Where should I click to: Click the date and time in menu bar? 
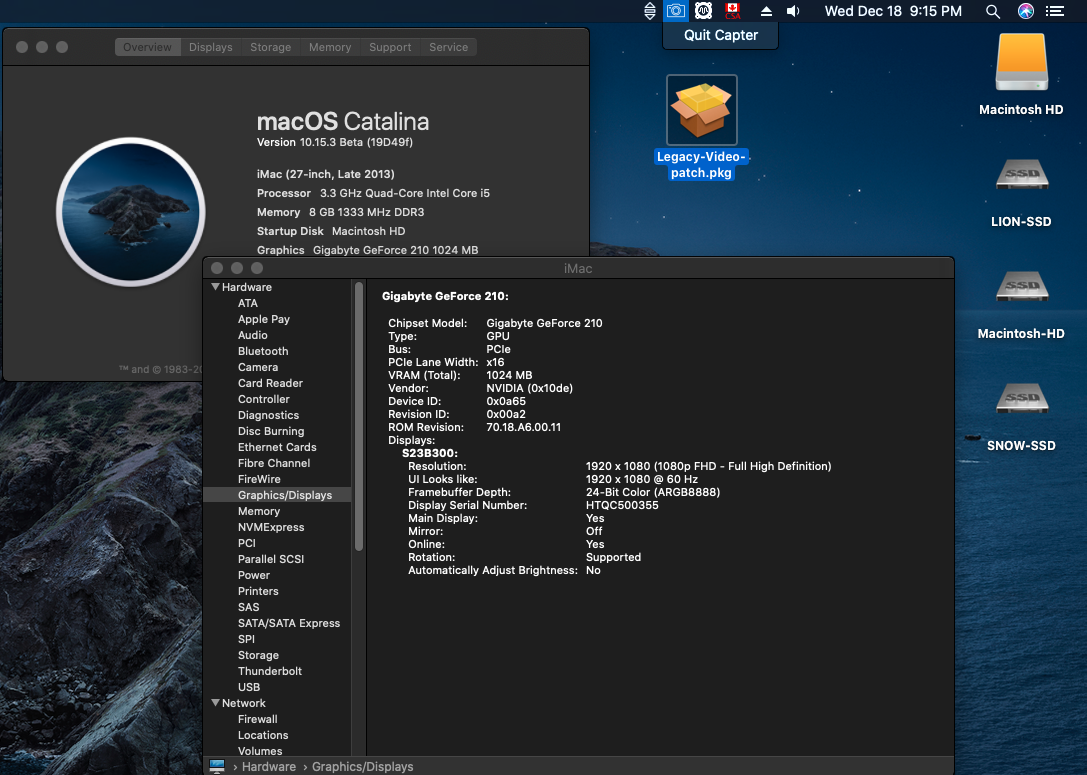[x=893, y=11]
